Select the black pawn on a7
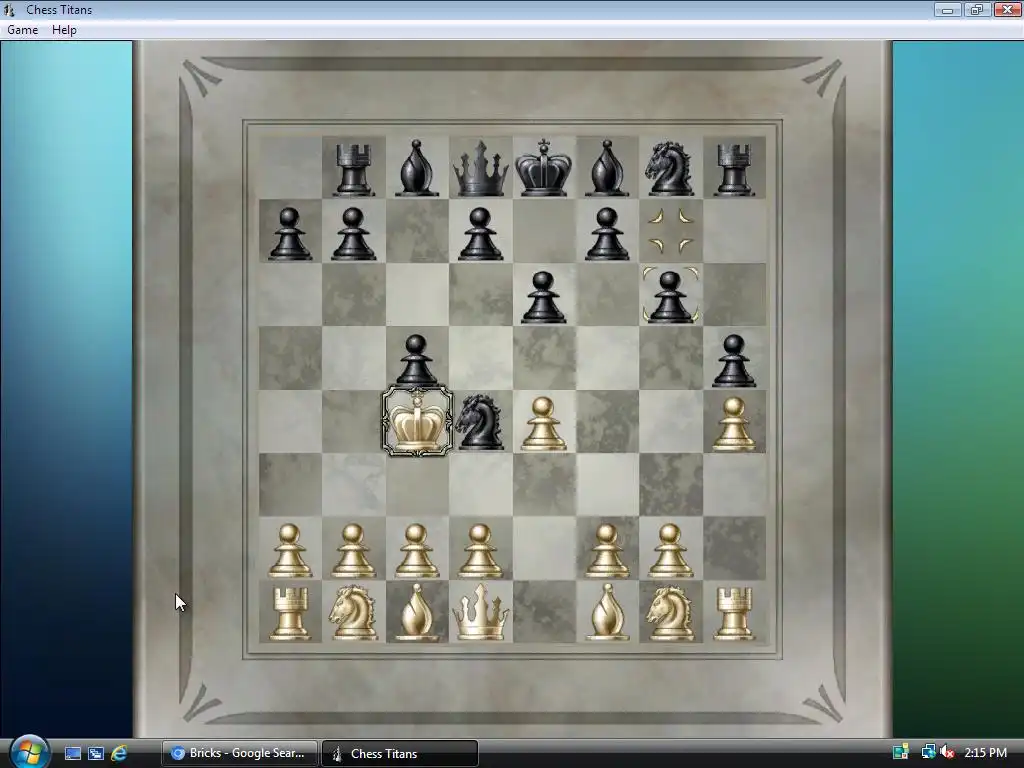 pos(290,234)
